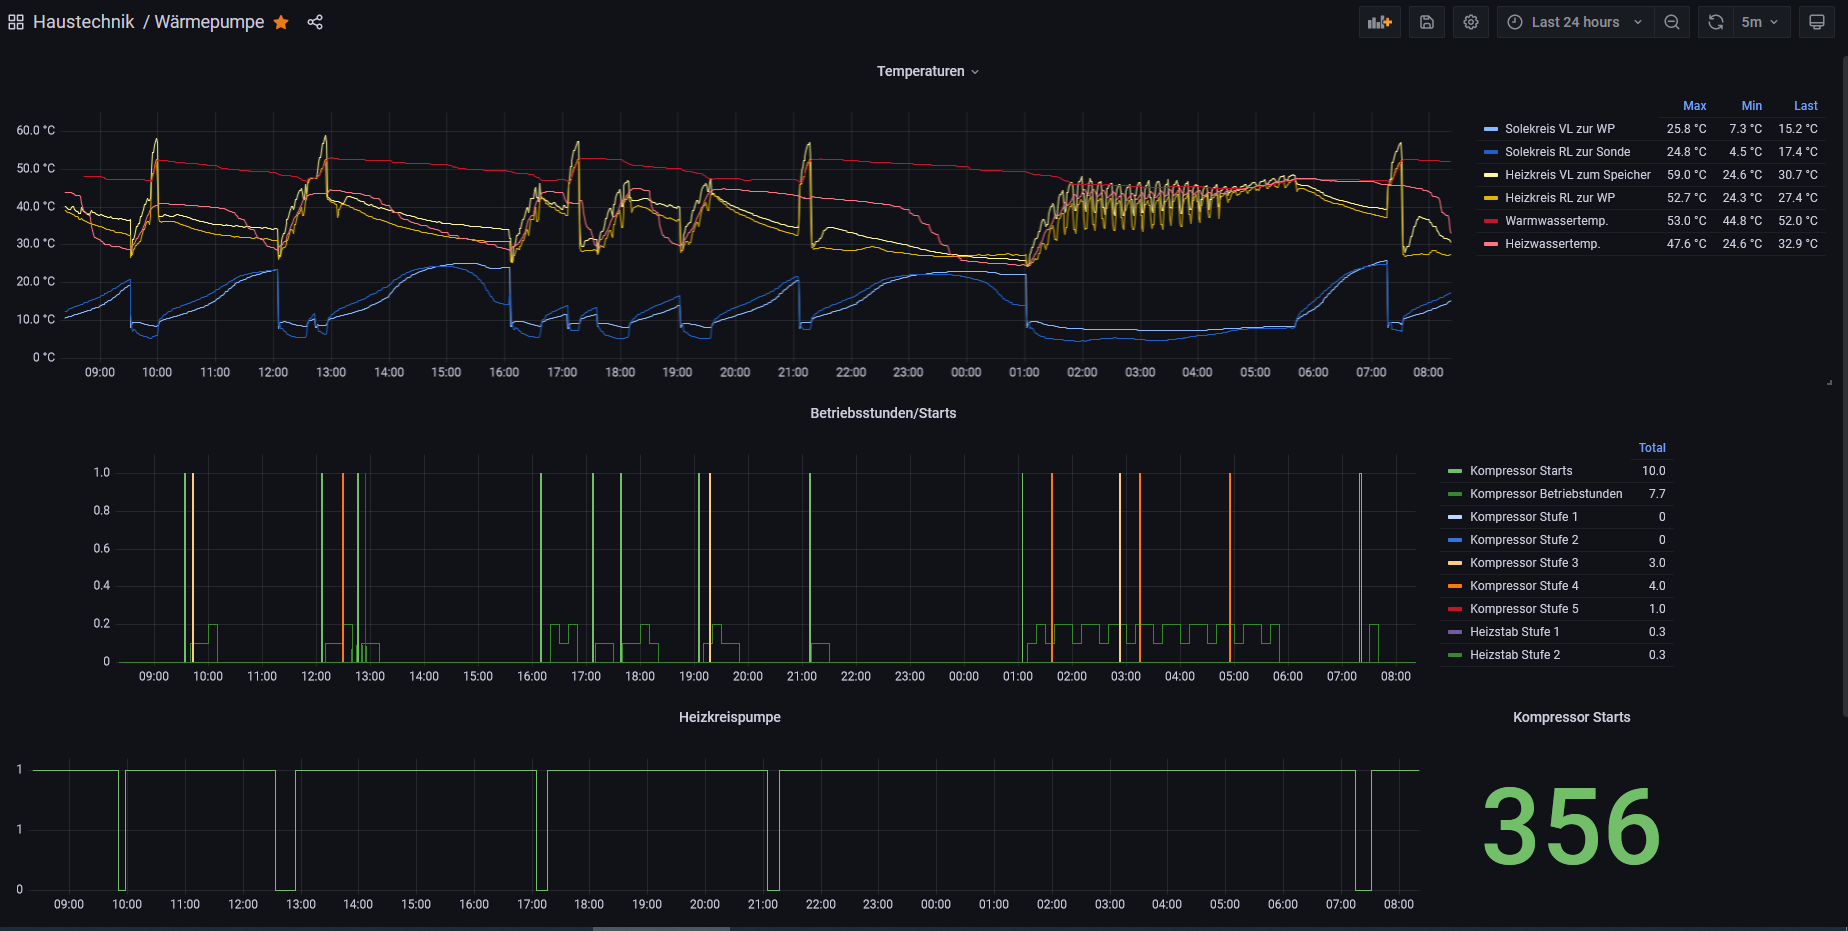This screenshot has width=1848, height=931.
Task: Toggle Kompressor Stufe 3 series
Action: (x=1524, y=563)
